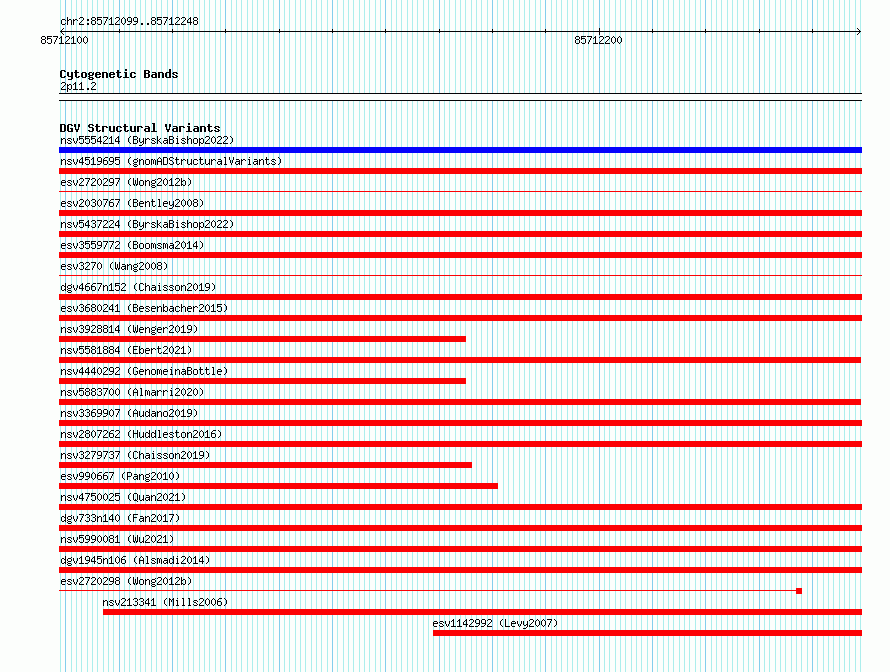The width and height of the screenshot is (890, 672).
Task: Click the 85712200 ruler coordinate
Action: coord(598,40)
